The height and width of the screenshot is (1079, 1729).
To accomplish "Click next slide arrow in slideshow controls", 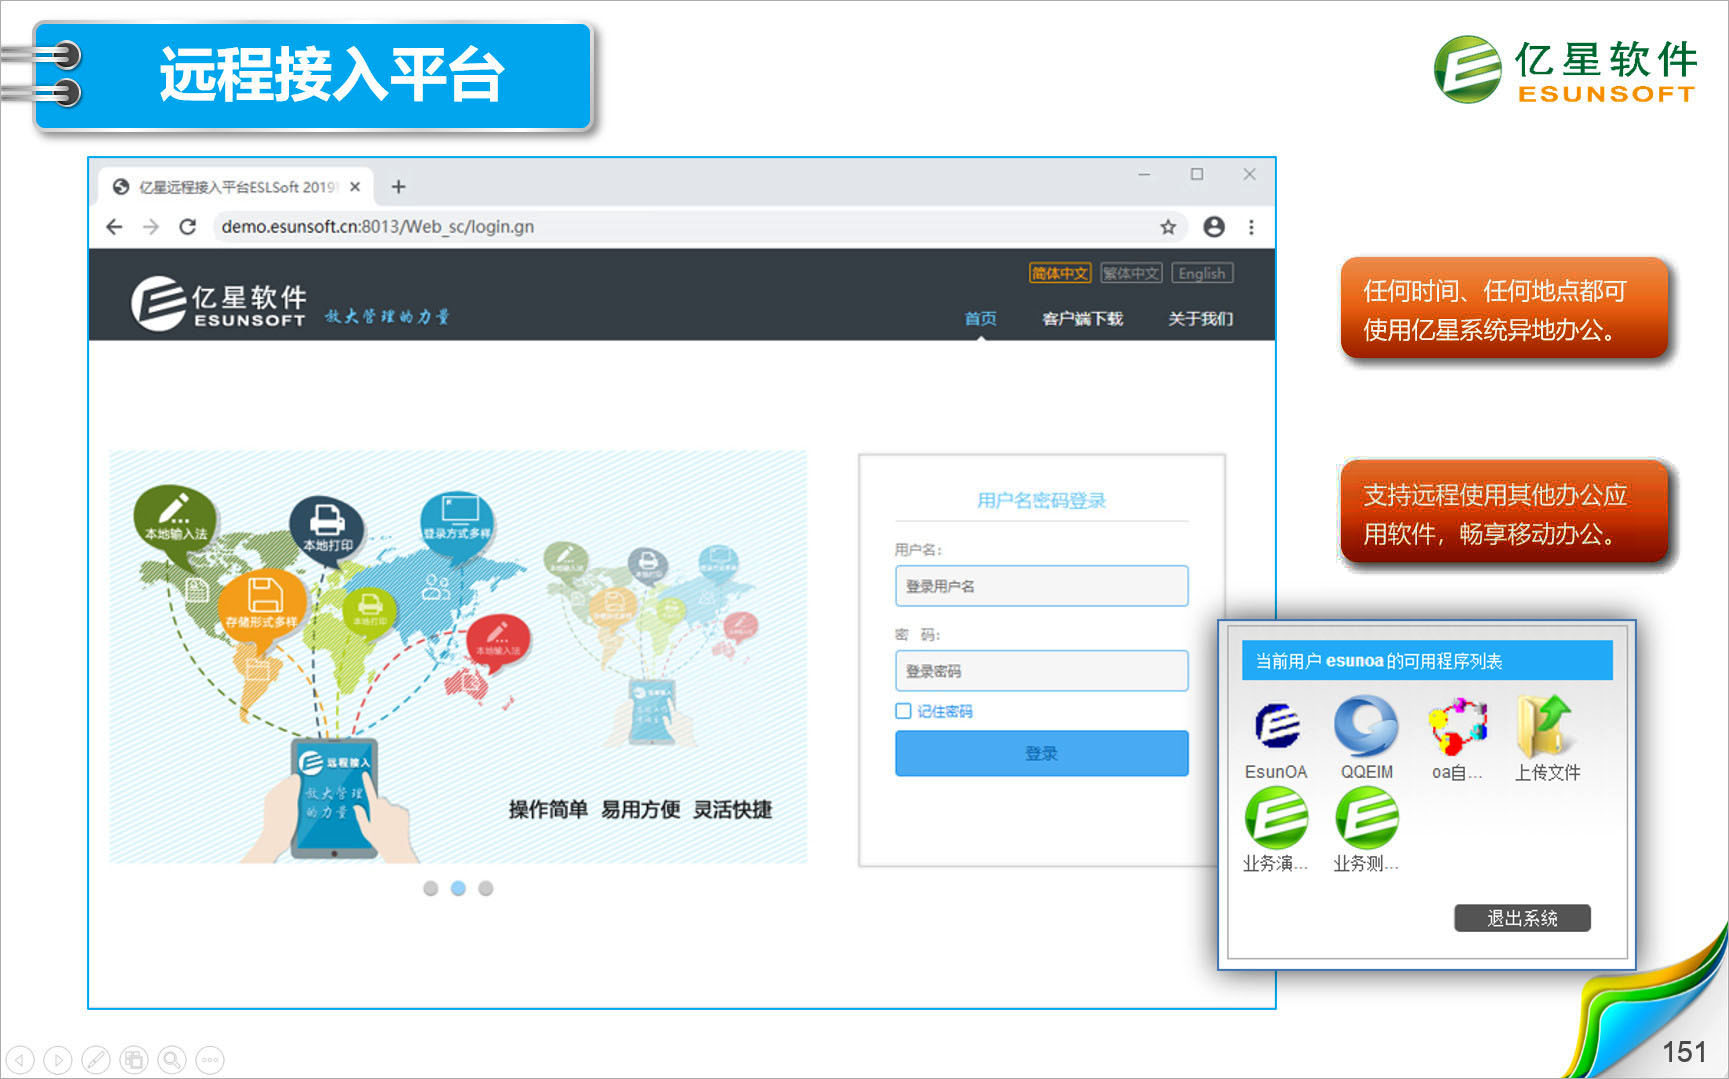I will point(58,1059).
